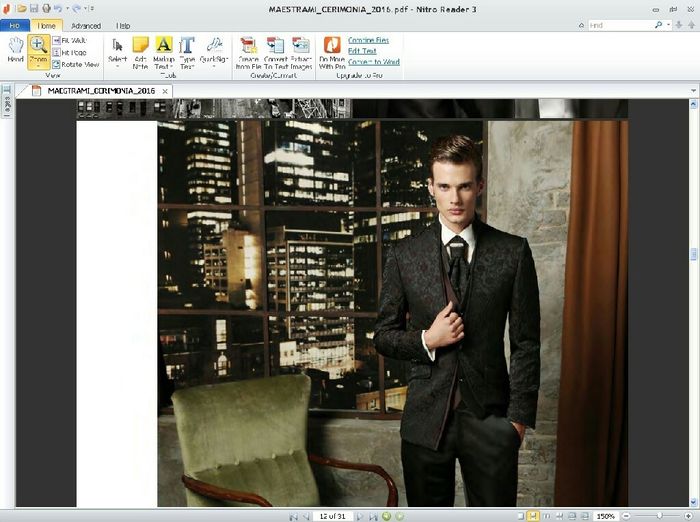
Task: Click the Extract Images icon
Action: click(x=301, y=51)
